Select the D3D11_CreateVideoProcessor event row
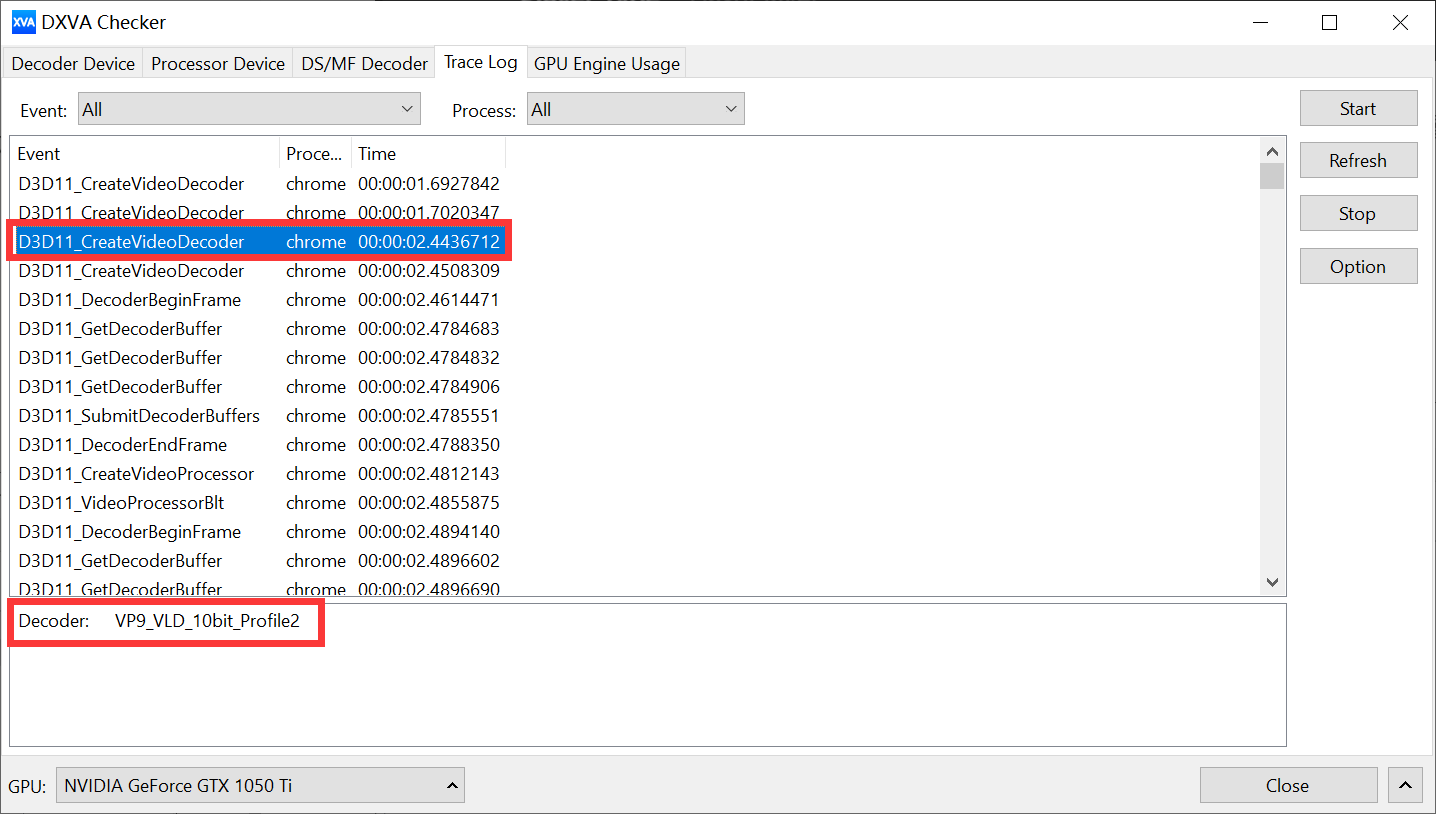This screenshot has height=814, width=1436. tap(137, 473)
